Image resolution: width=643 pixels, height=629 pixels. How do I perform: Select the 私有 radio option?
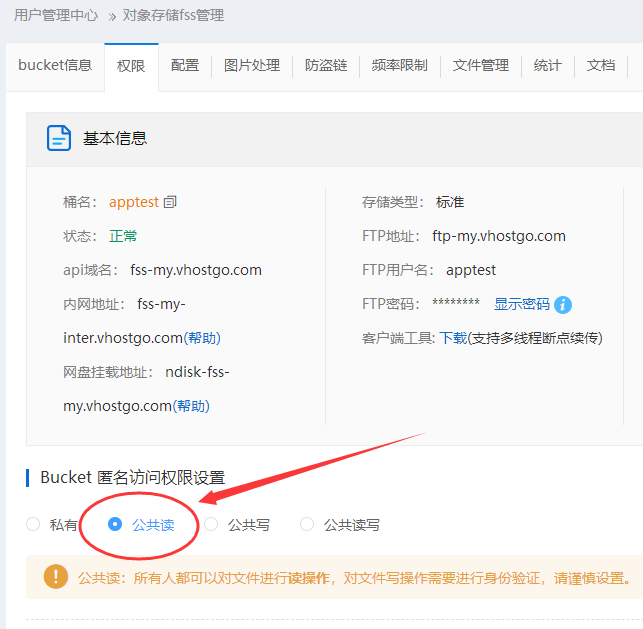pyautogui.click(x=33, y=524)
